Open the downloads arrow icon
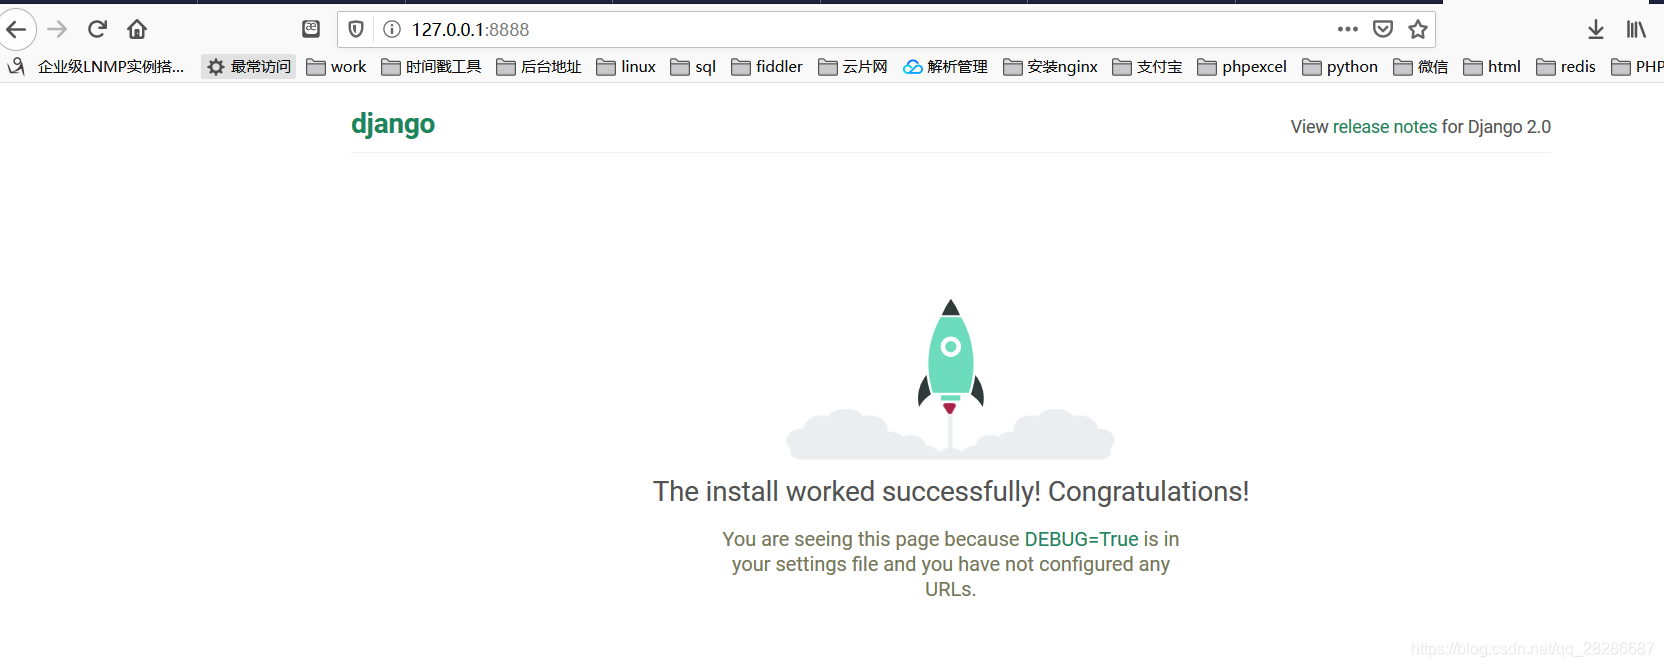 (x=1596, y=29)
